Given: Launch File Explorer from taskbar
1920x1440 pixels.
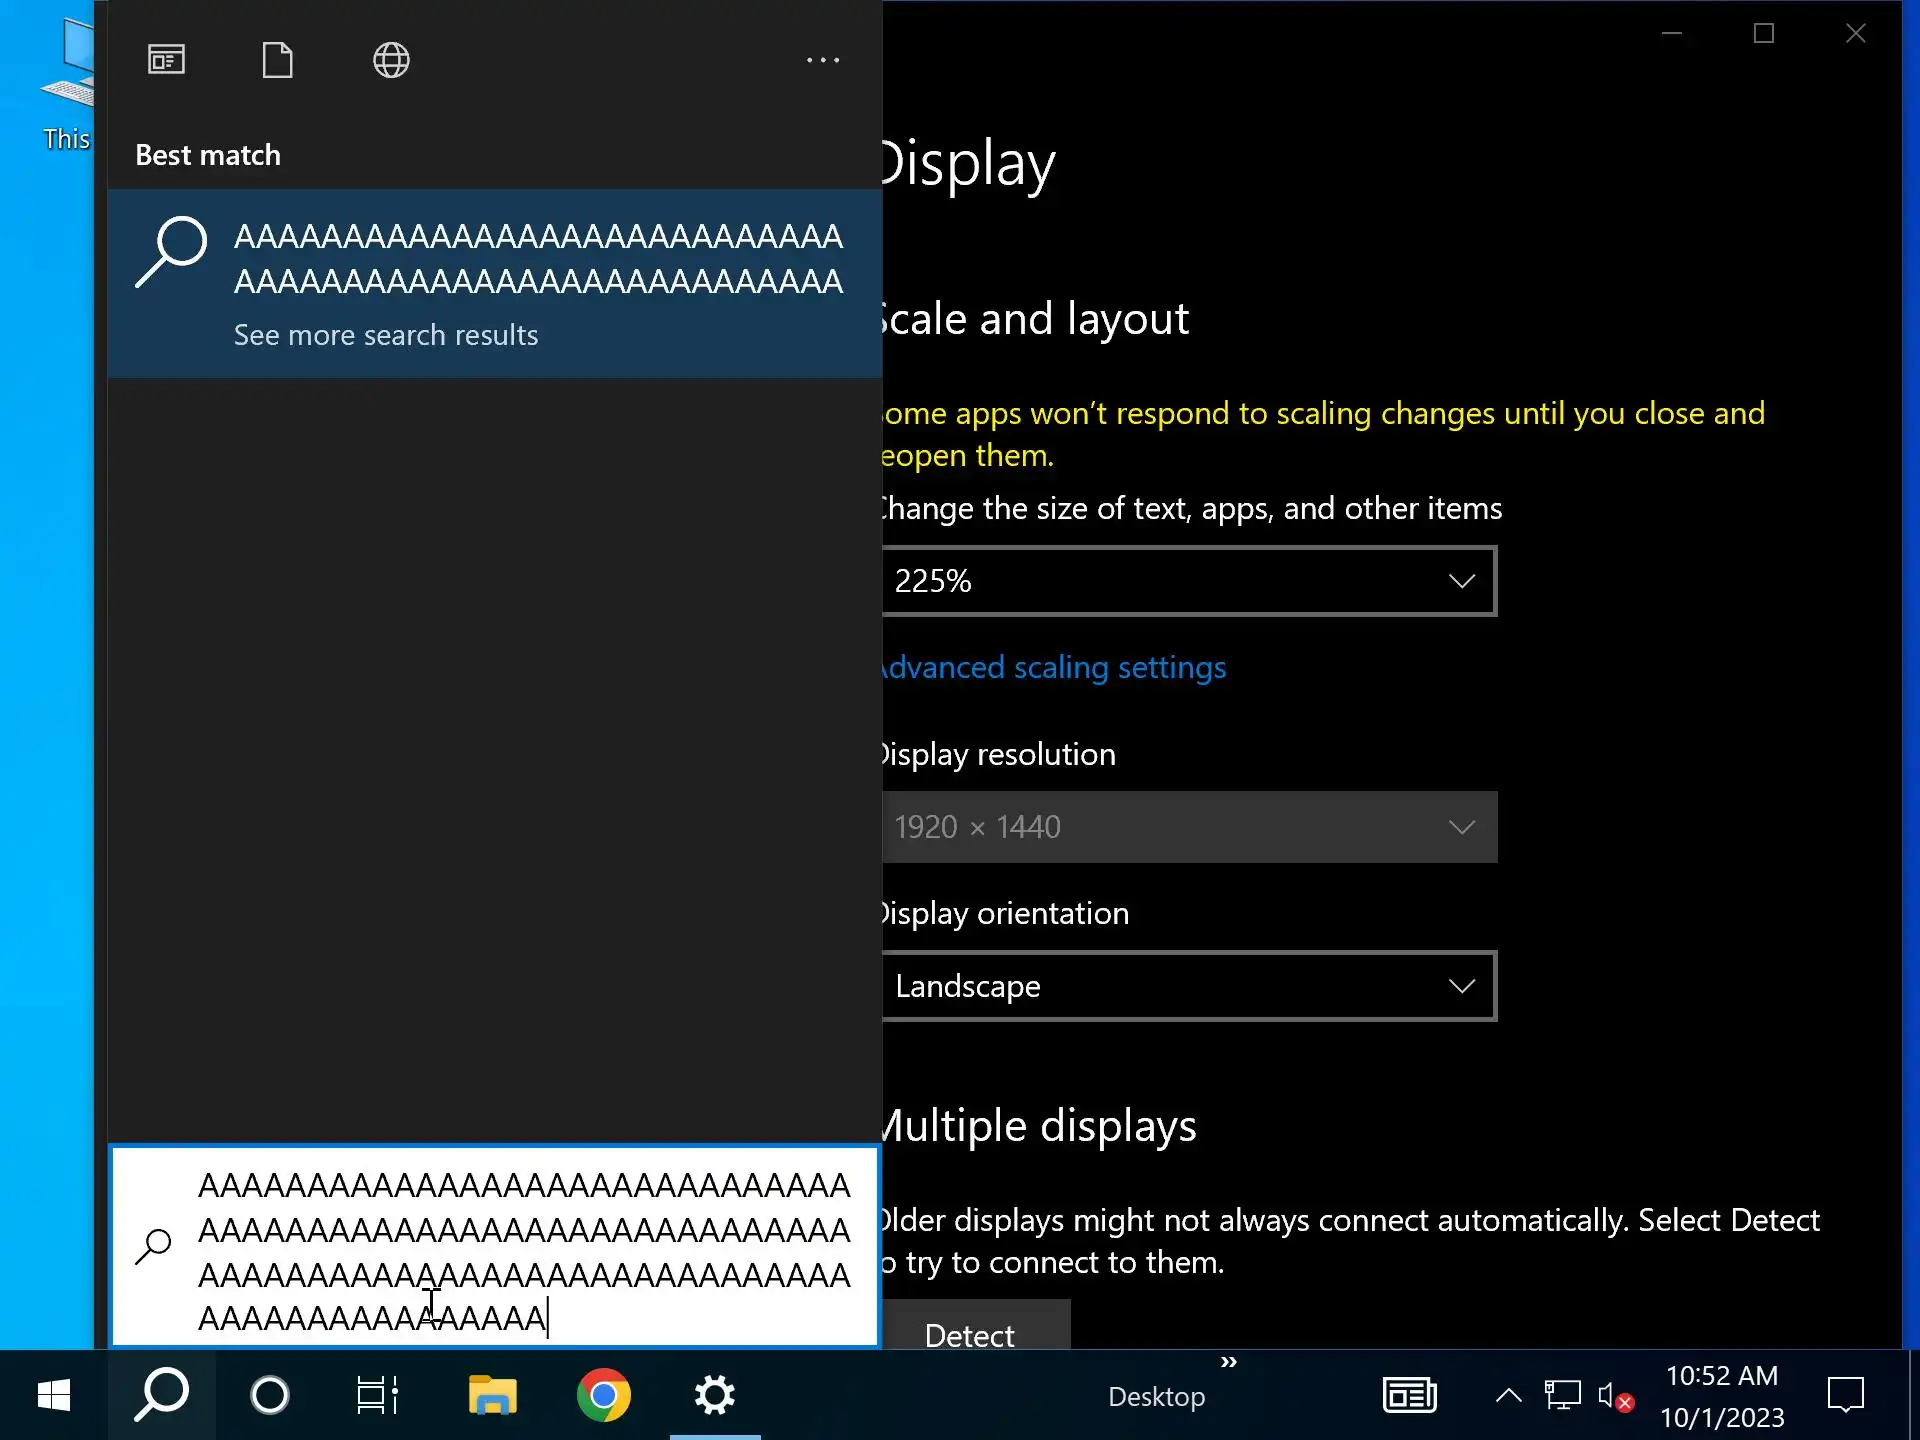Looking at the screenshot, I should click(492, 1395).
